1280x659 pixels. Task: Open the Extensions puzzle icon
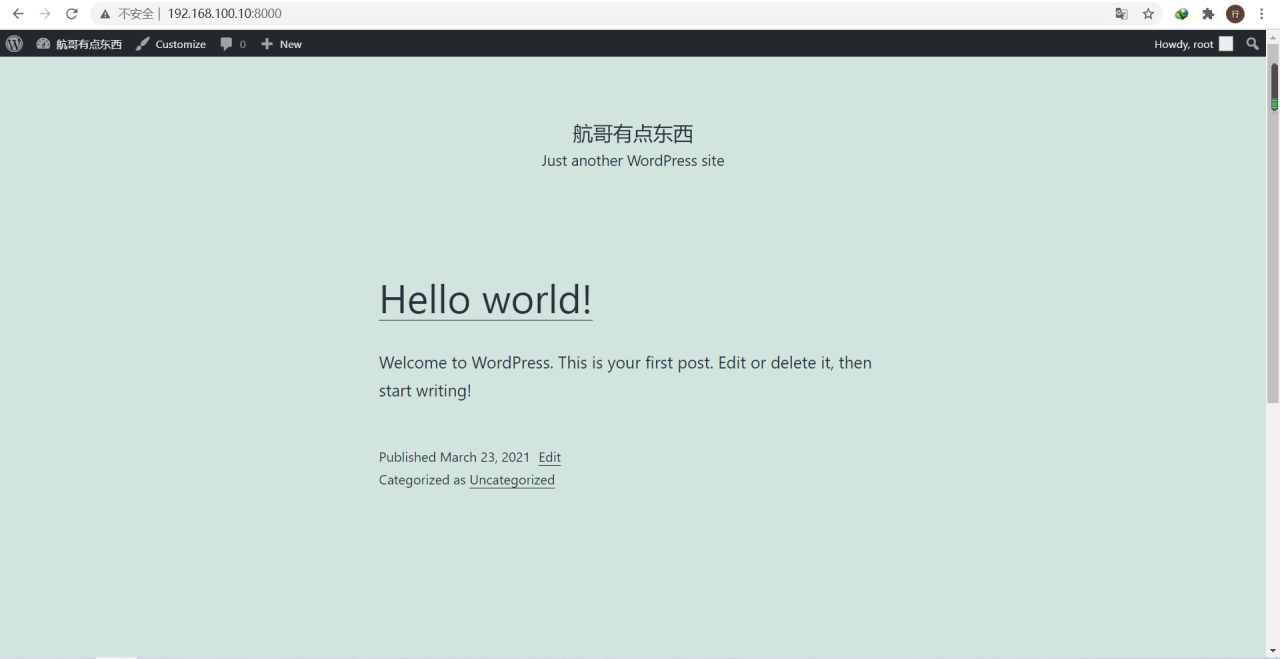pyautogui.click(x=1208, y=14)
